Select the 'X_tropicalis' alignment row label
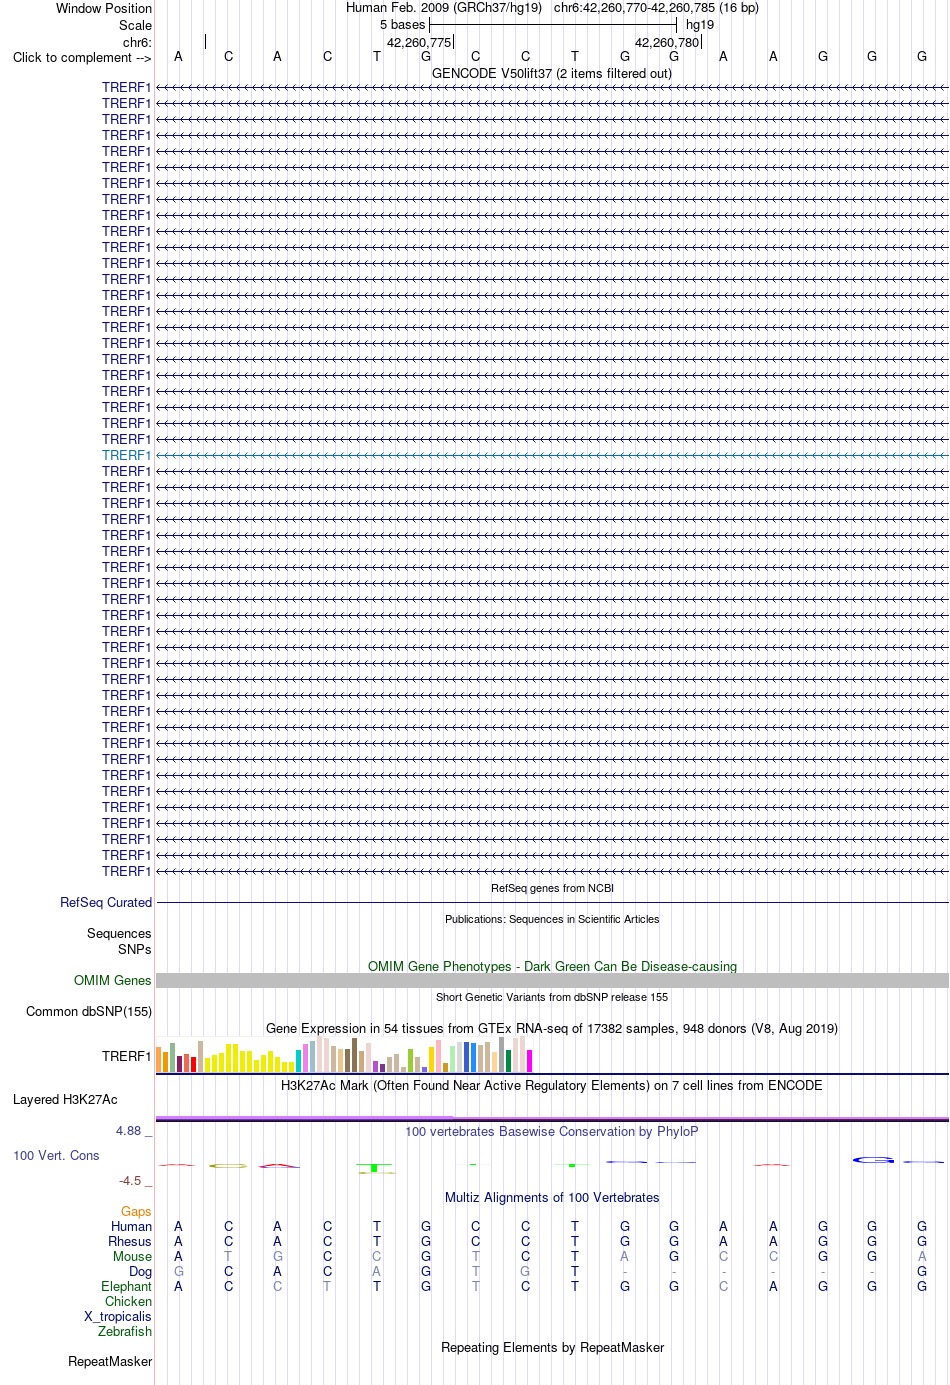 tap(118, 1316)
